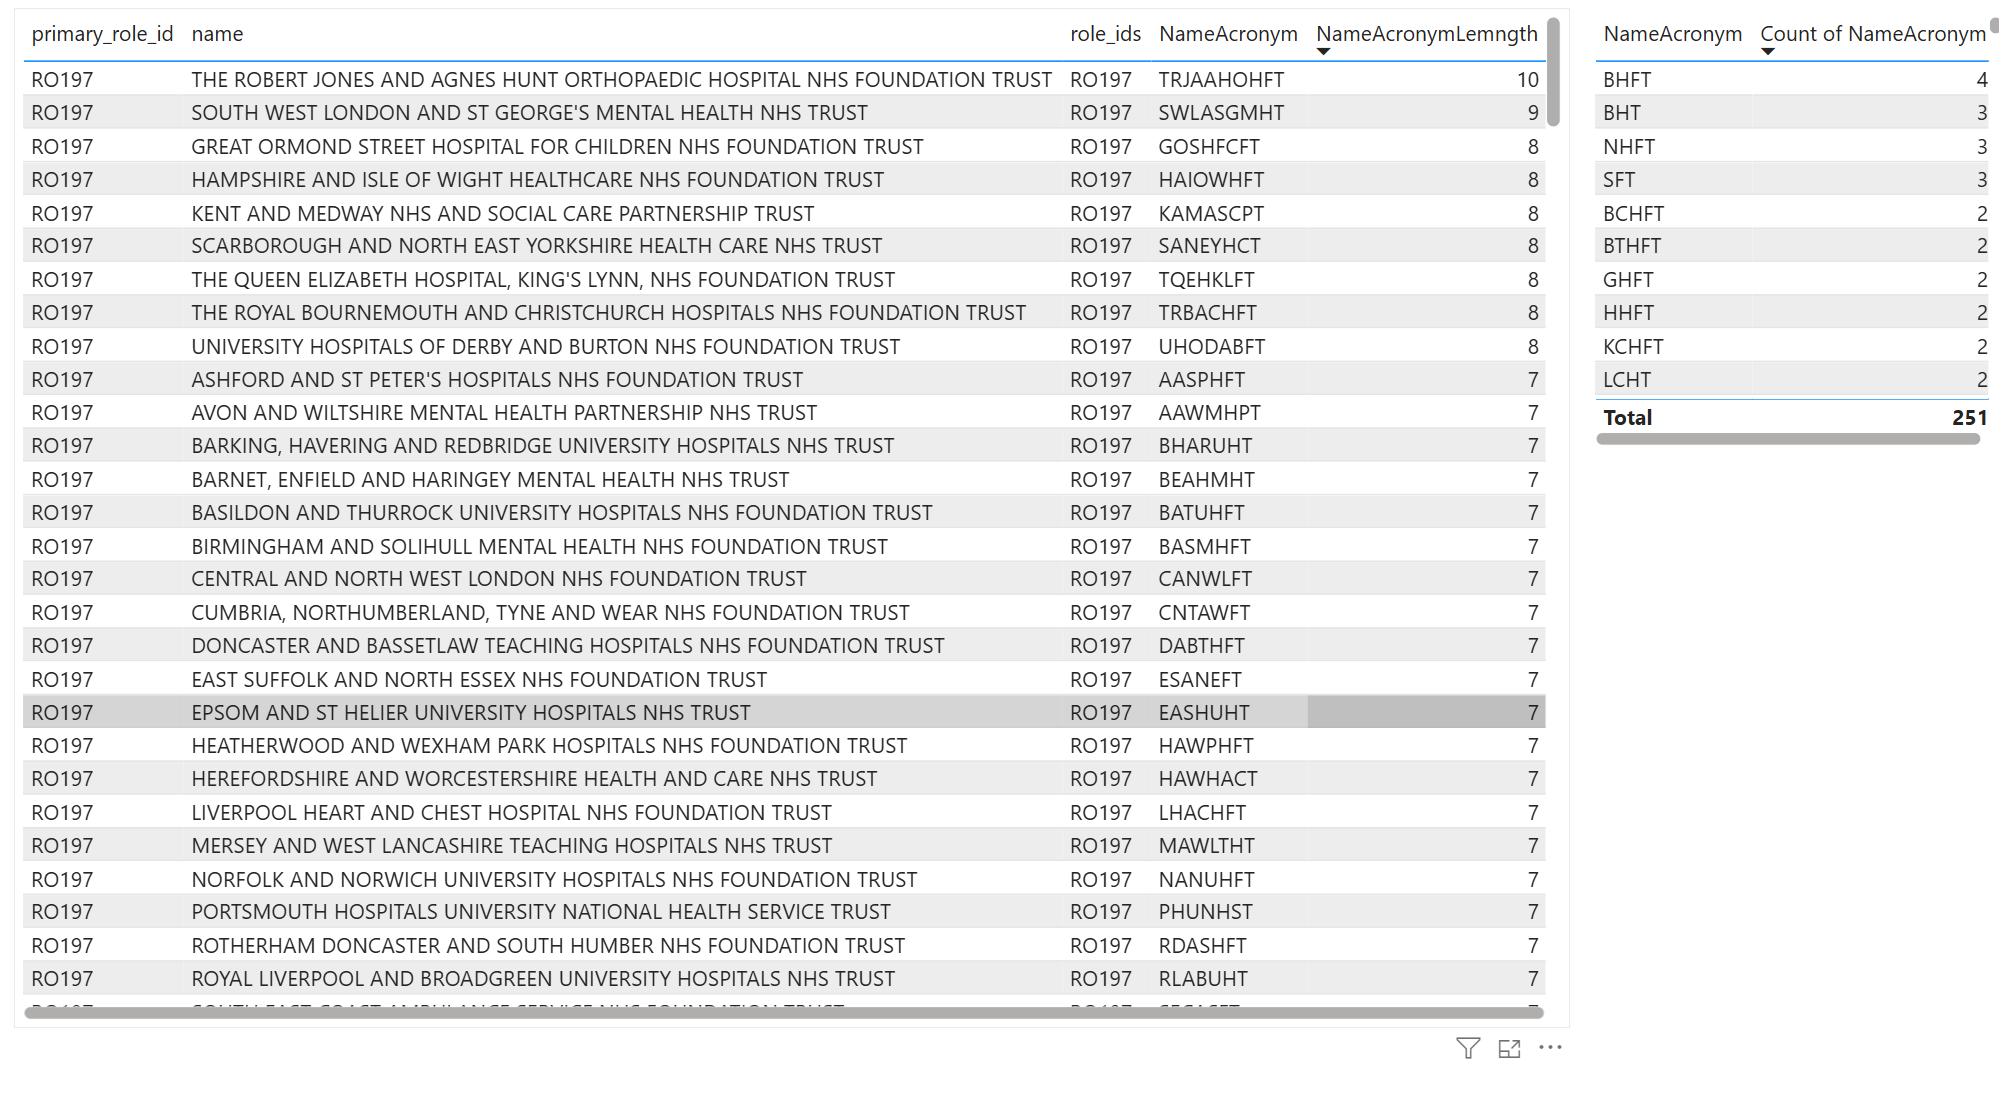Viewport: 1999px width, 1120px height.
Task: Select the Scarborough and North East Yorkshire row
Action: click(x=784, y=246)
